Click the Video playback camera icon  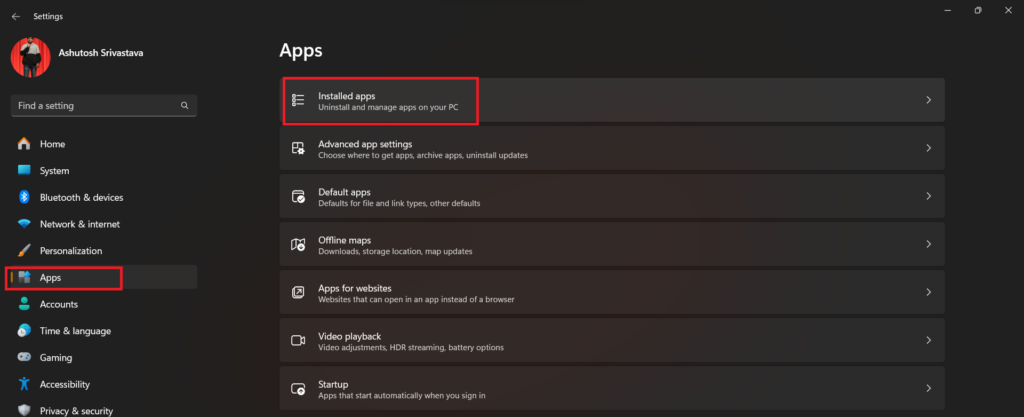pyautogui.click(x=297, y=340)
